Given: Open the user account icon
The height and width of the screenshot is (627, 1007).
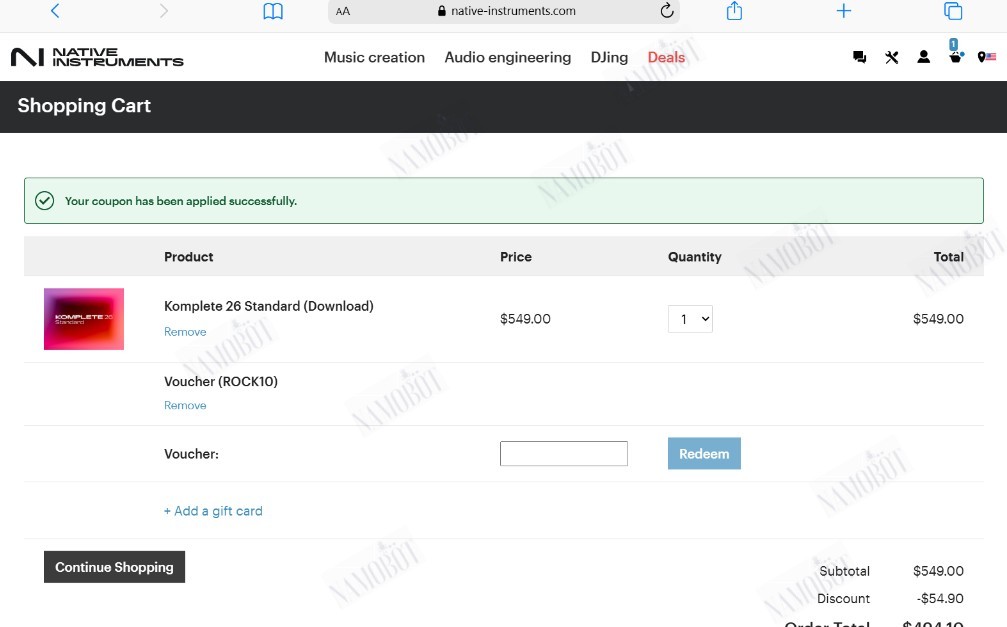Looking at the screenshot, I should (924, 57).
